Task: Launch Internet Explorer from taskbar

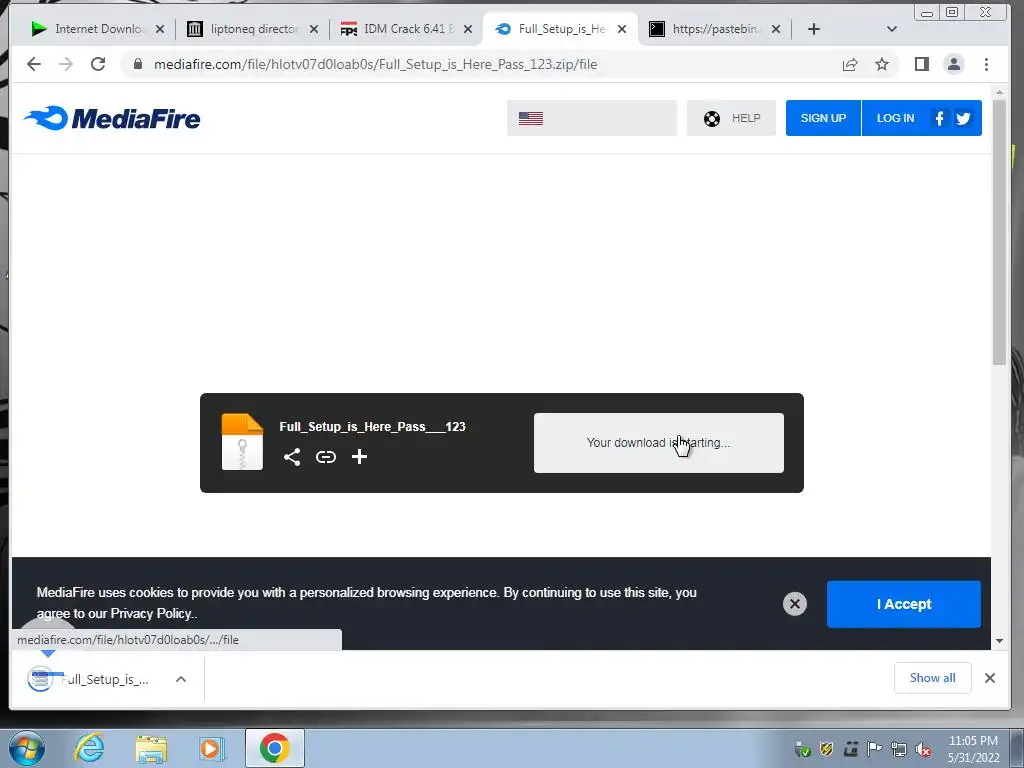Action: click(89, 748)
